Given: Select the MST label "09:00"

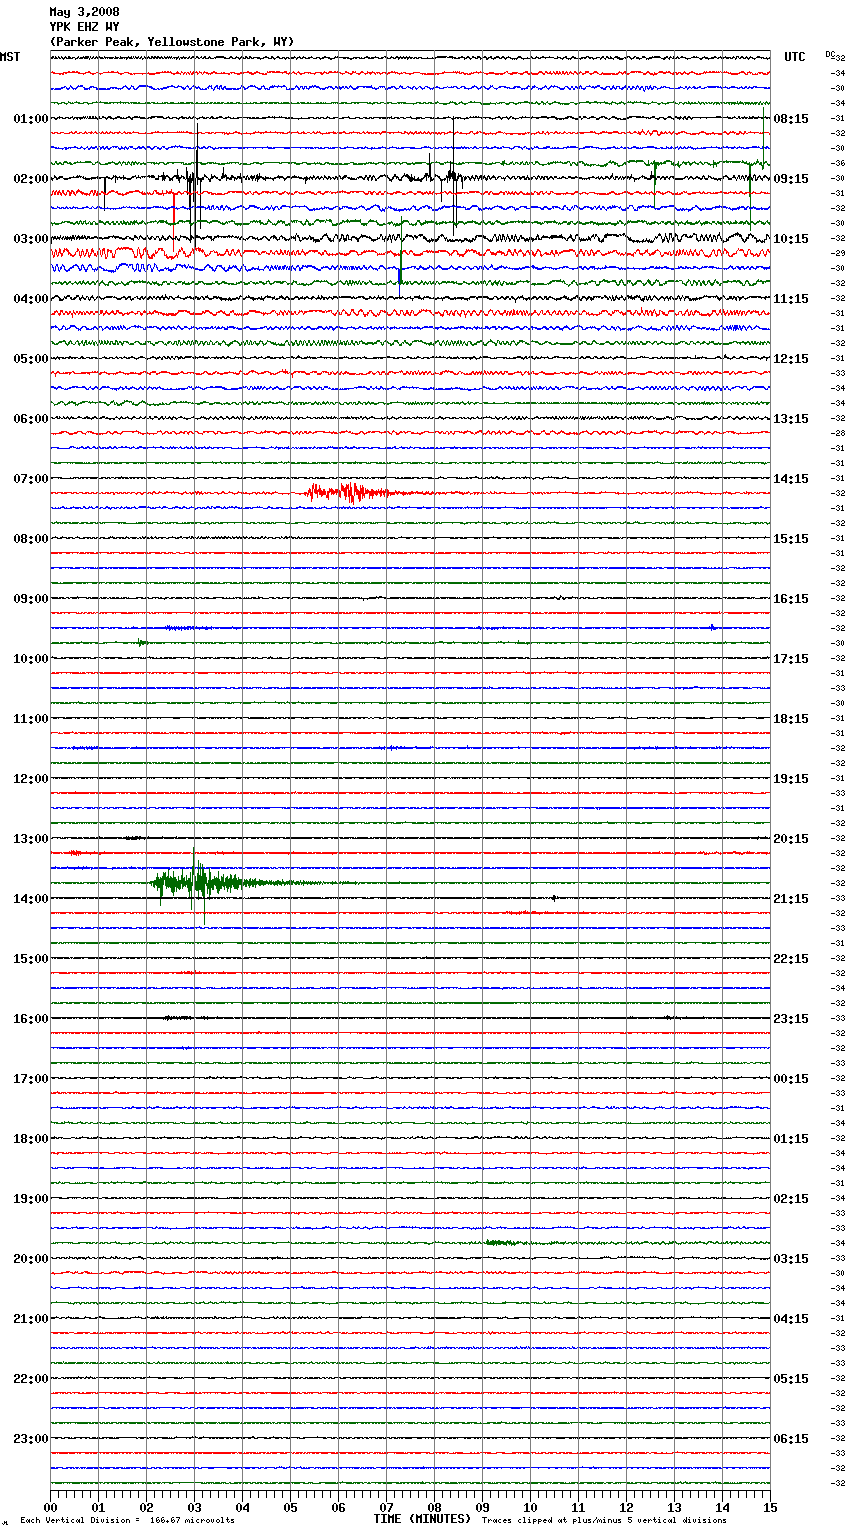Looking at the screenshot, I should click(x=31, y=599).
